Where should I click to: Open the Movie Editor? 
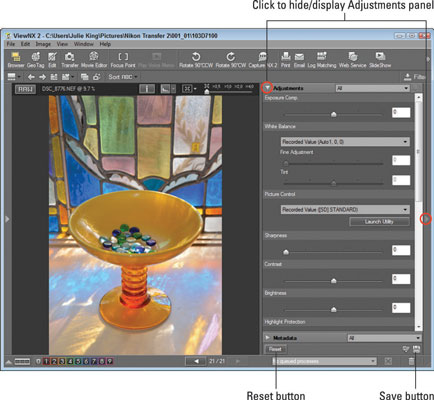(x=94, y=60)
